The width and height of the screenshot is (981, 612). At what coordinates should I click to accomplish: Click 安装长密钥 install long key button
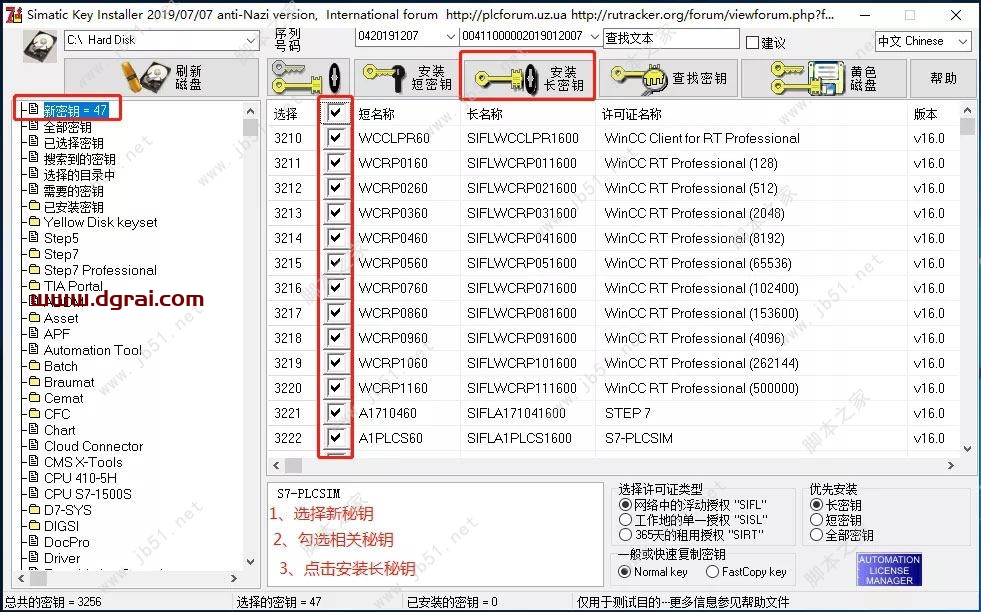point(528,78)
